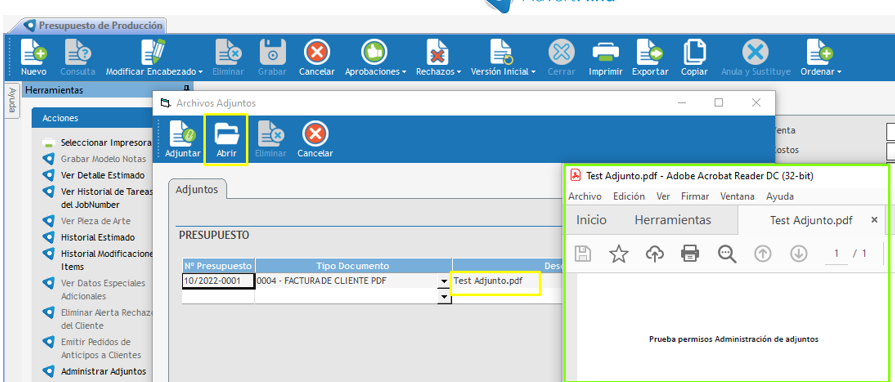
Task: Click the star bookmark icon in Acrobat
Action: coord(619,254)
